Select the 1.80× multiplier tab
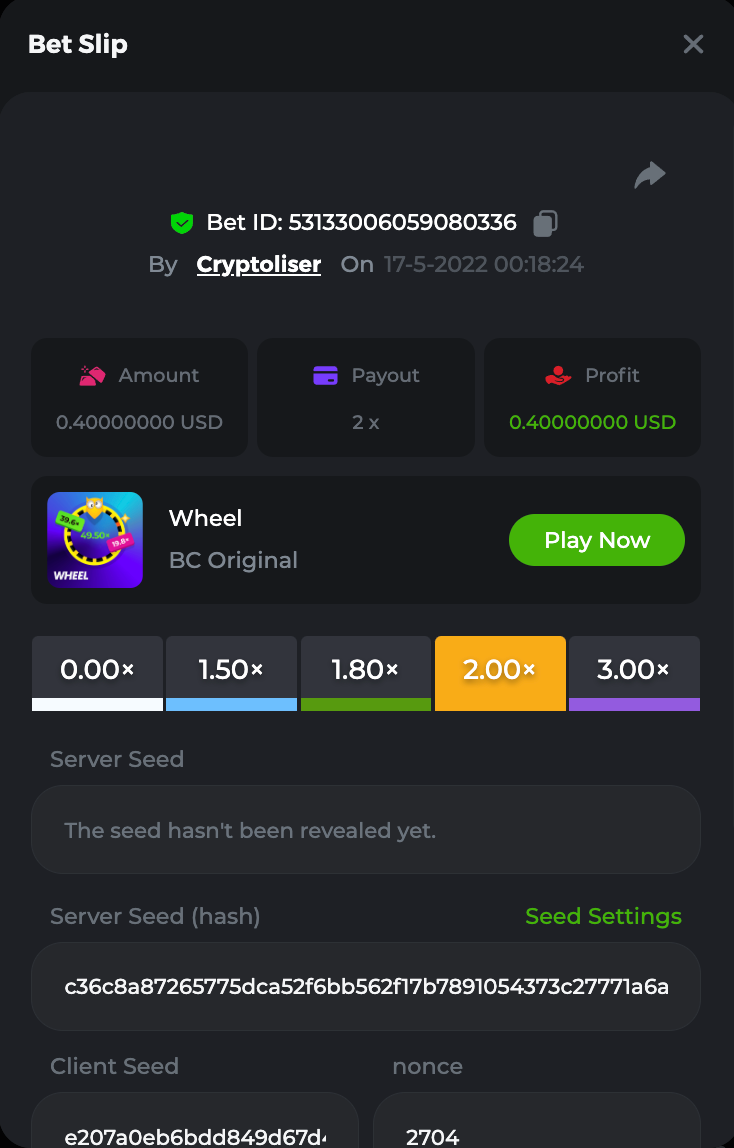 pos(366,671)
